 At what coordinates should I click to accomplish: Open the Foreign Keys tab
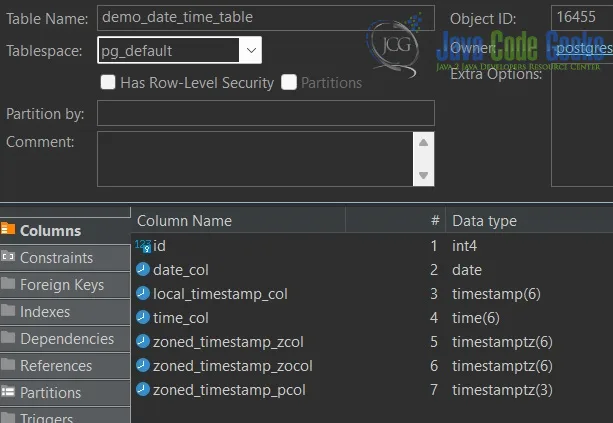tap(65, 285)
